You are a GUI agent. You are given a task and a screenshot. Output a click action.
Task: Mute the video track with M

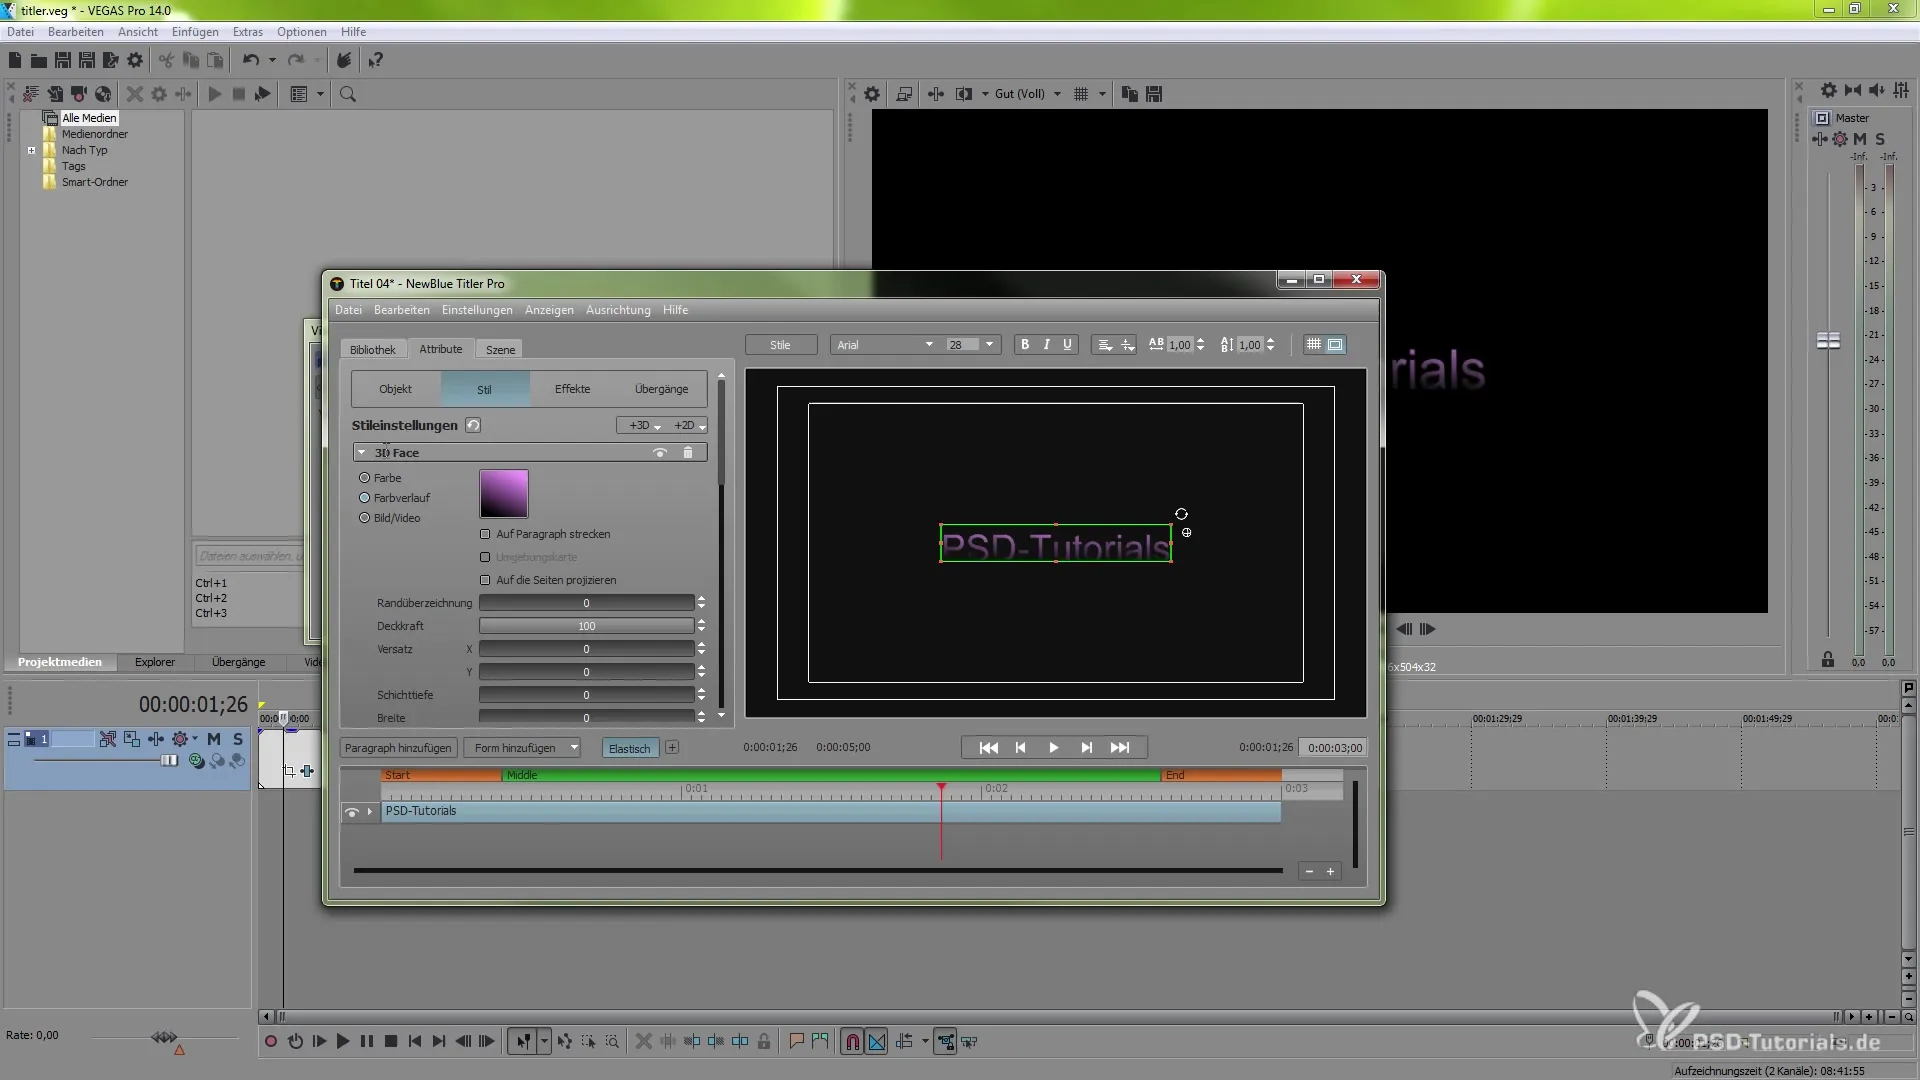[x=213, y=739]
